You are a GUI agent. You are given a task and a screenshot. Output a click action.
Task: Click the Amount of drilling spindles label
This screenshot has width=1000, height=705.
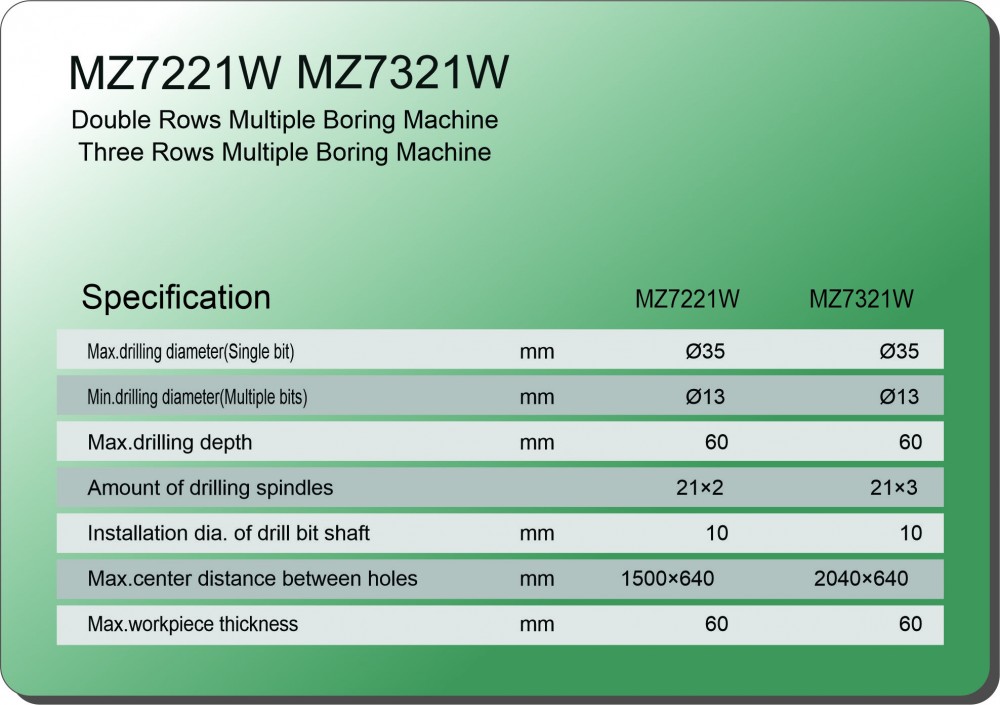click(x=210, y=488)
